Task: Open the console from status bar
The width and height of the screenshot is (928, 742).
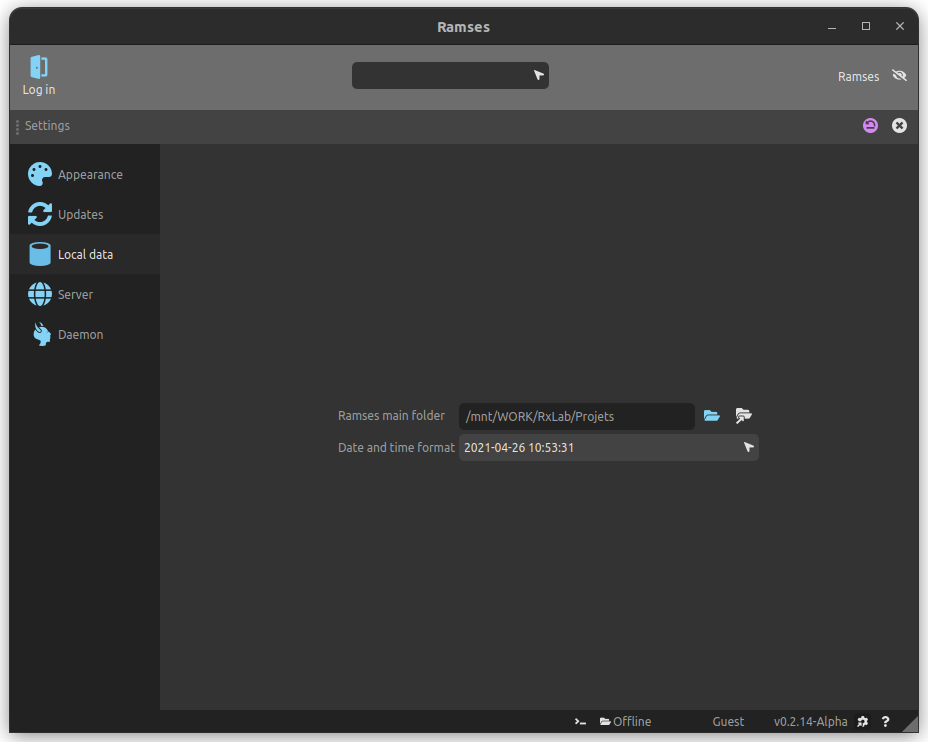Action: point(580,722)
